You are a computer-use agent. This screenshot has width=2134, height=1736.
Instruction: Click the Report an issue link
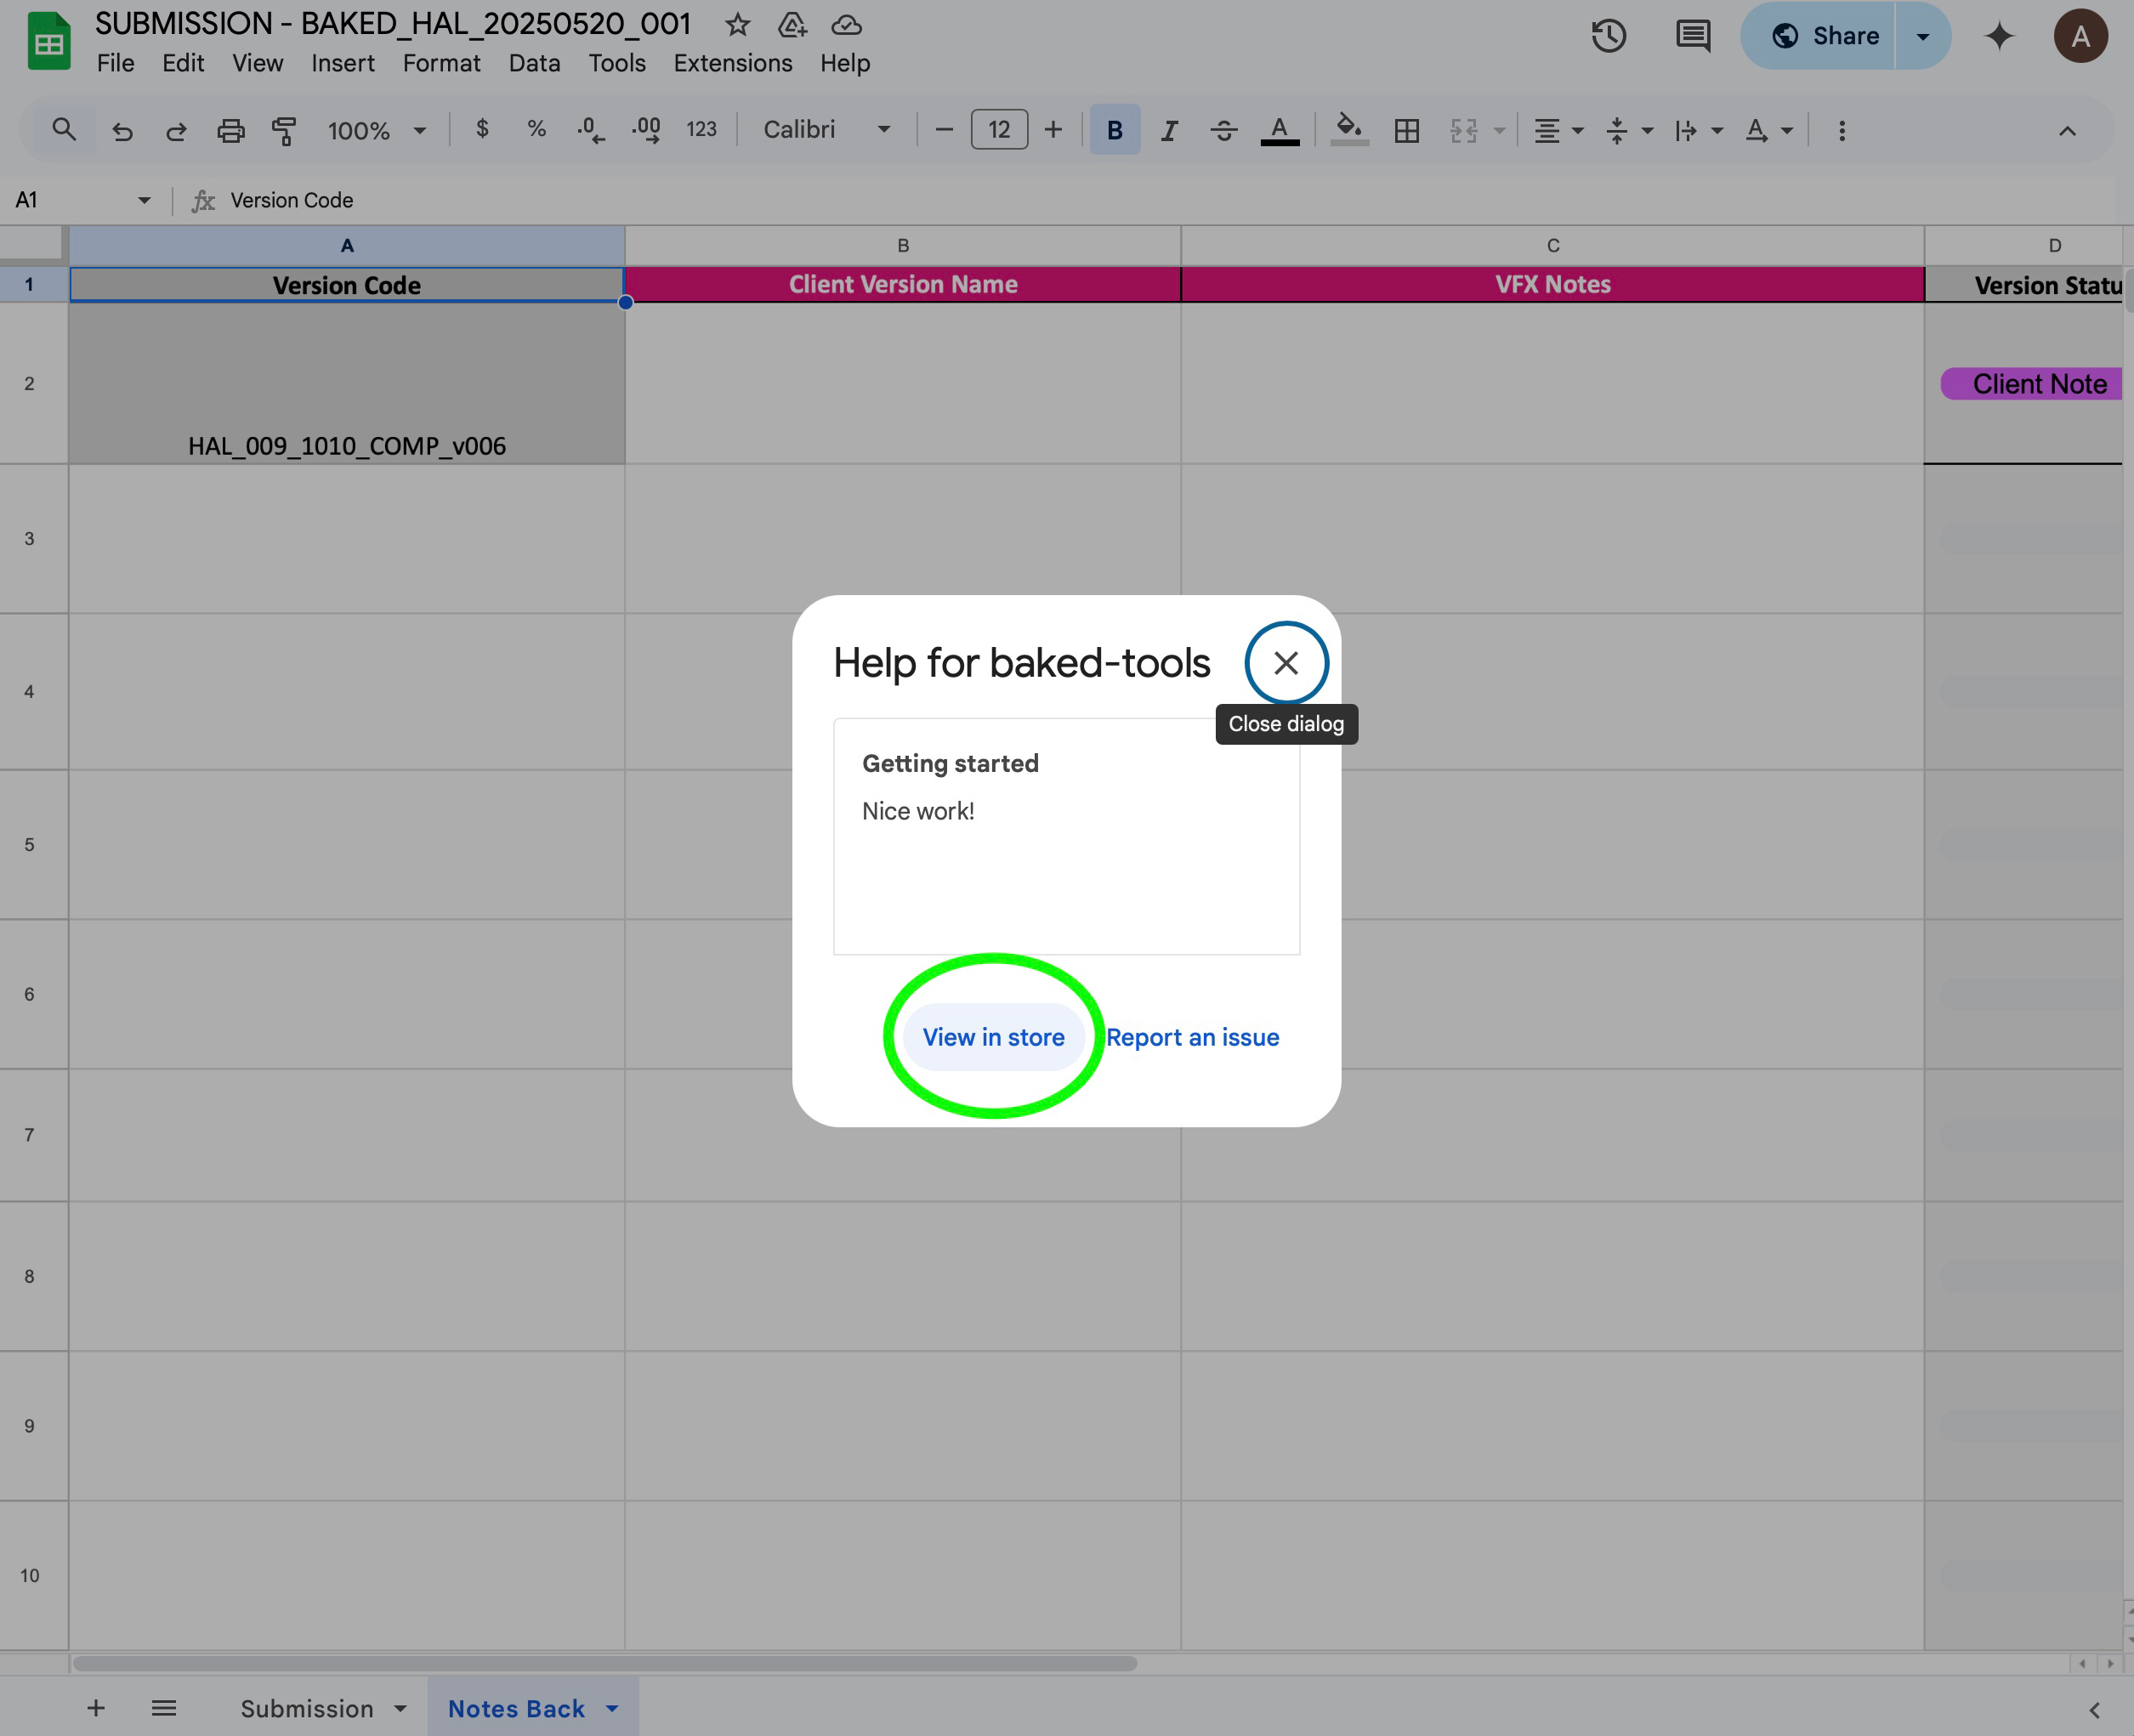point(1192,1037)
